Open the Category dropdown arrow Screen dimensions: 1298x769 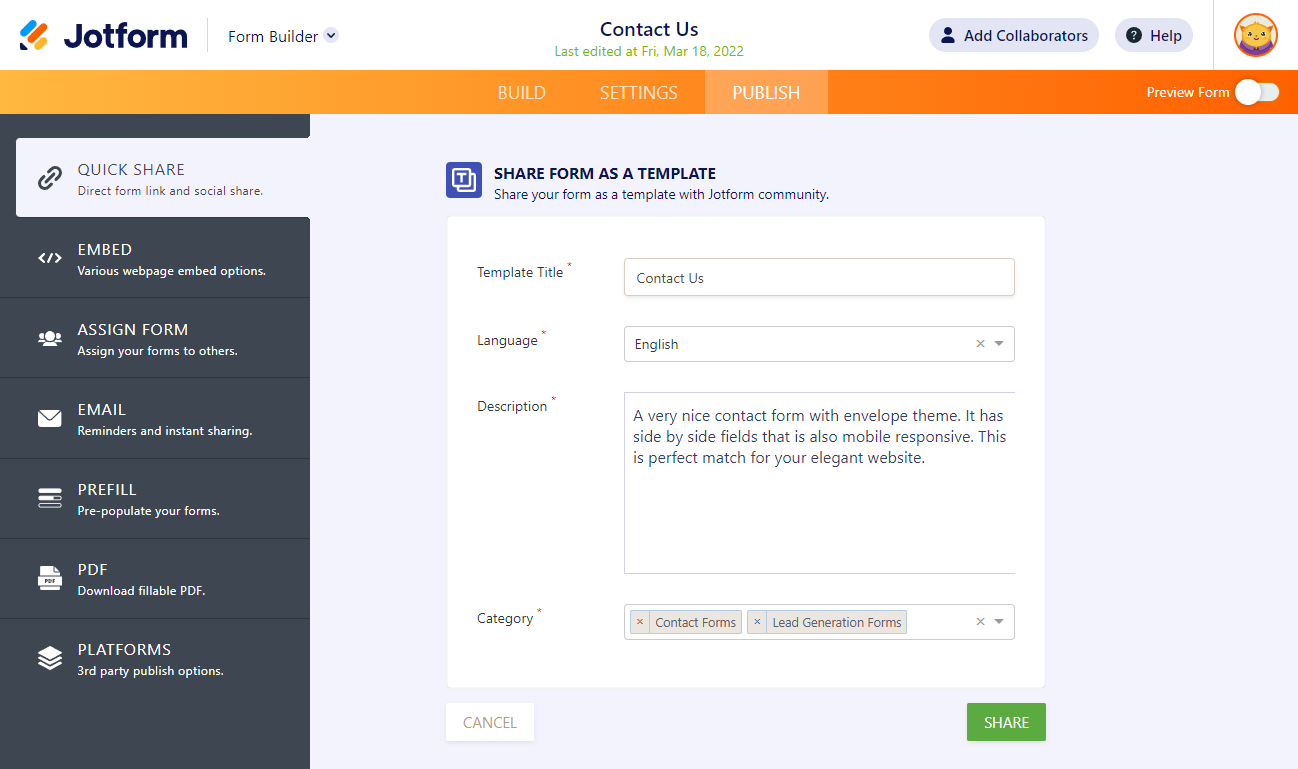(999, 622)
